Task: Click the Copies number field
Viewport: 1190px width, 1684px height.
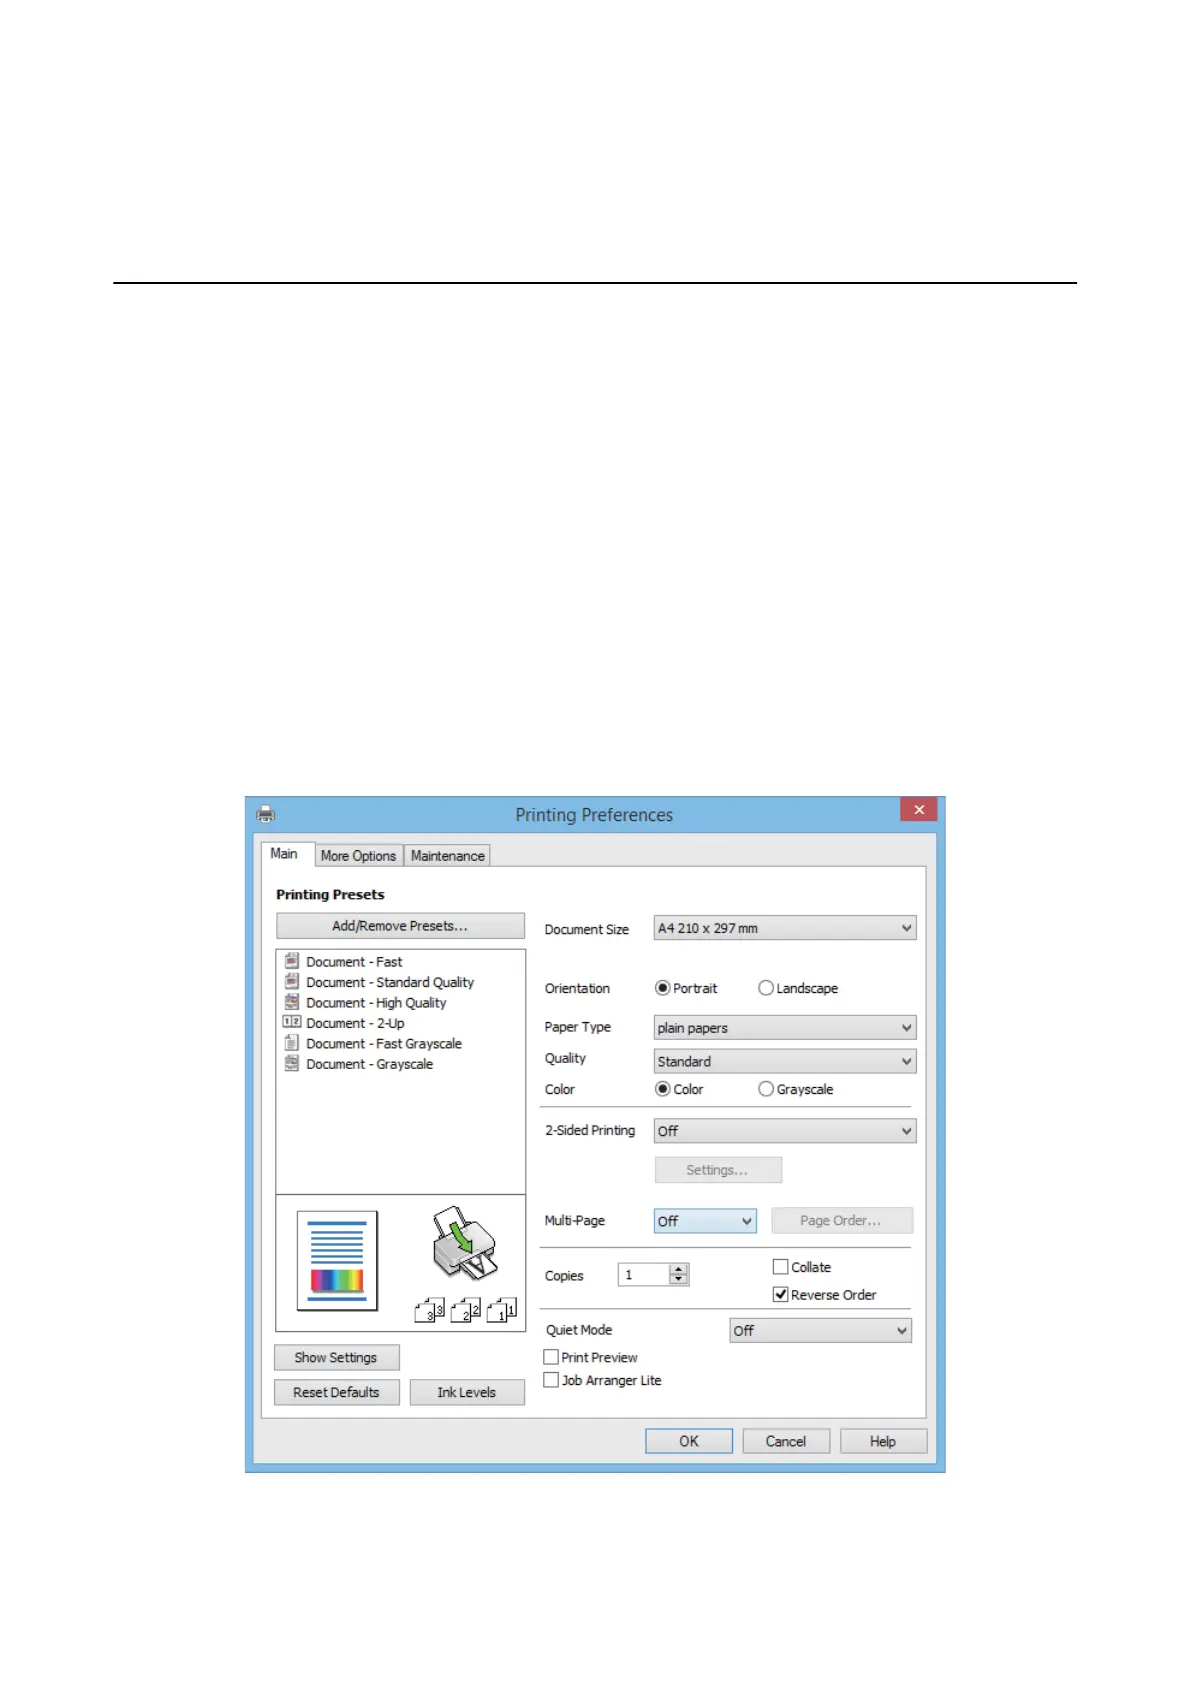Action: (644, 1275)
